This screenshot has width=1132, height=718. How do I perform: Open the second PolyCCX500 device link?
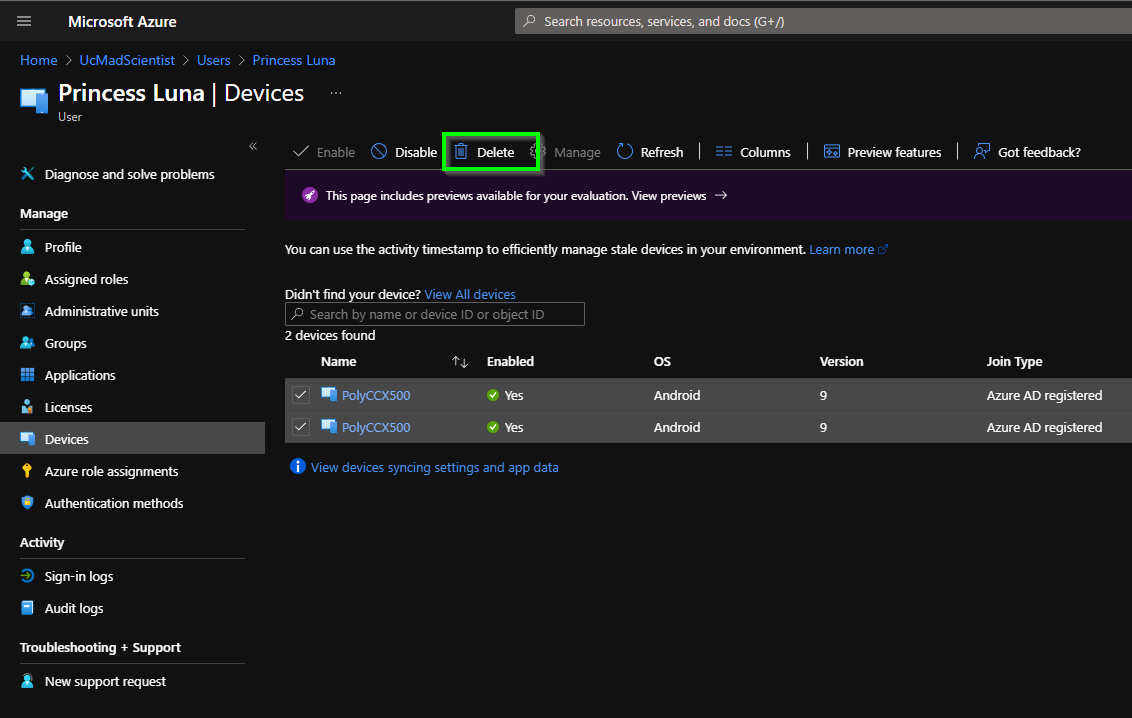click(x=376, y=426)
